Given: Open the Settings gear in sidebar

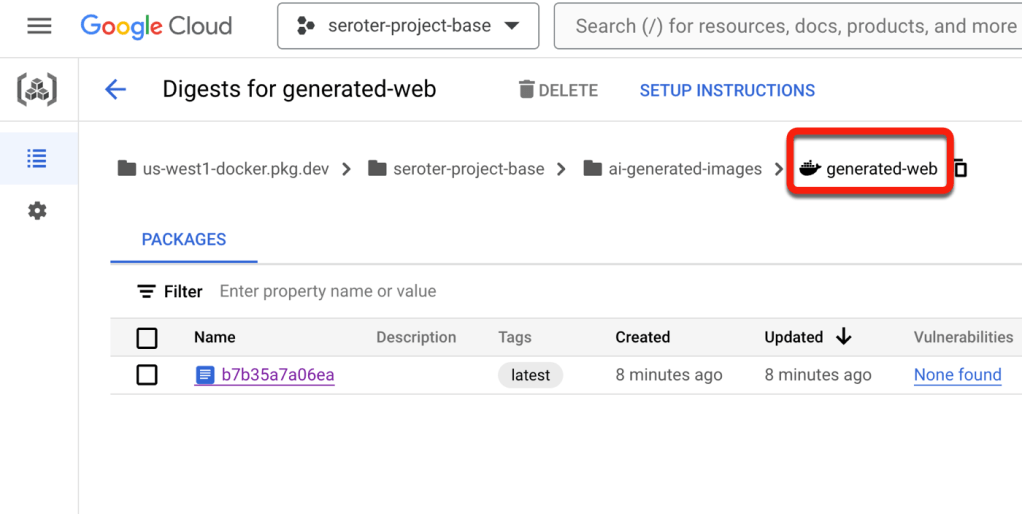Looking at the screenshot, I should 37,211.
